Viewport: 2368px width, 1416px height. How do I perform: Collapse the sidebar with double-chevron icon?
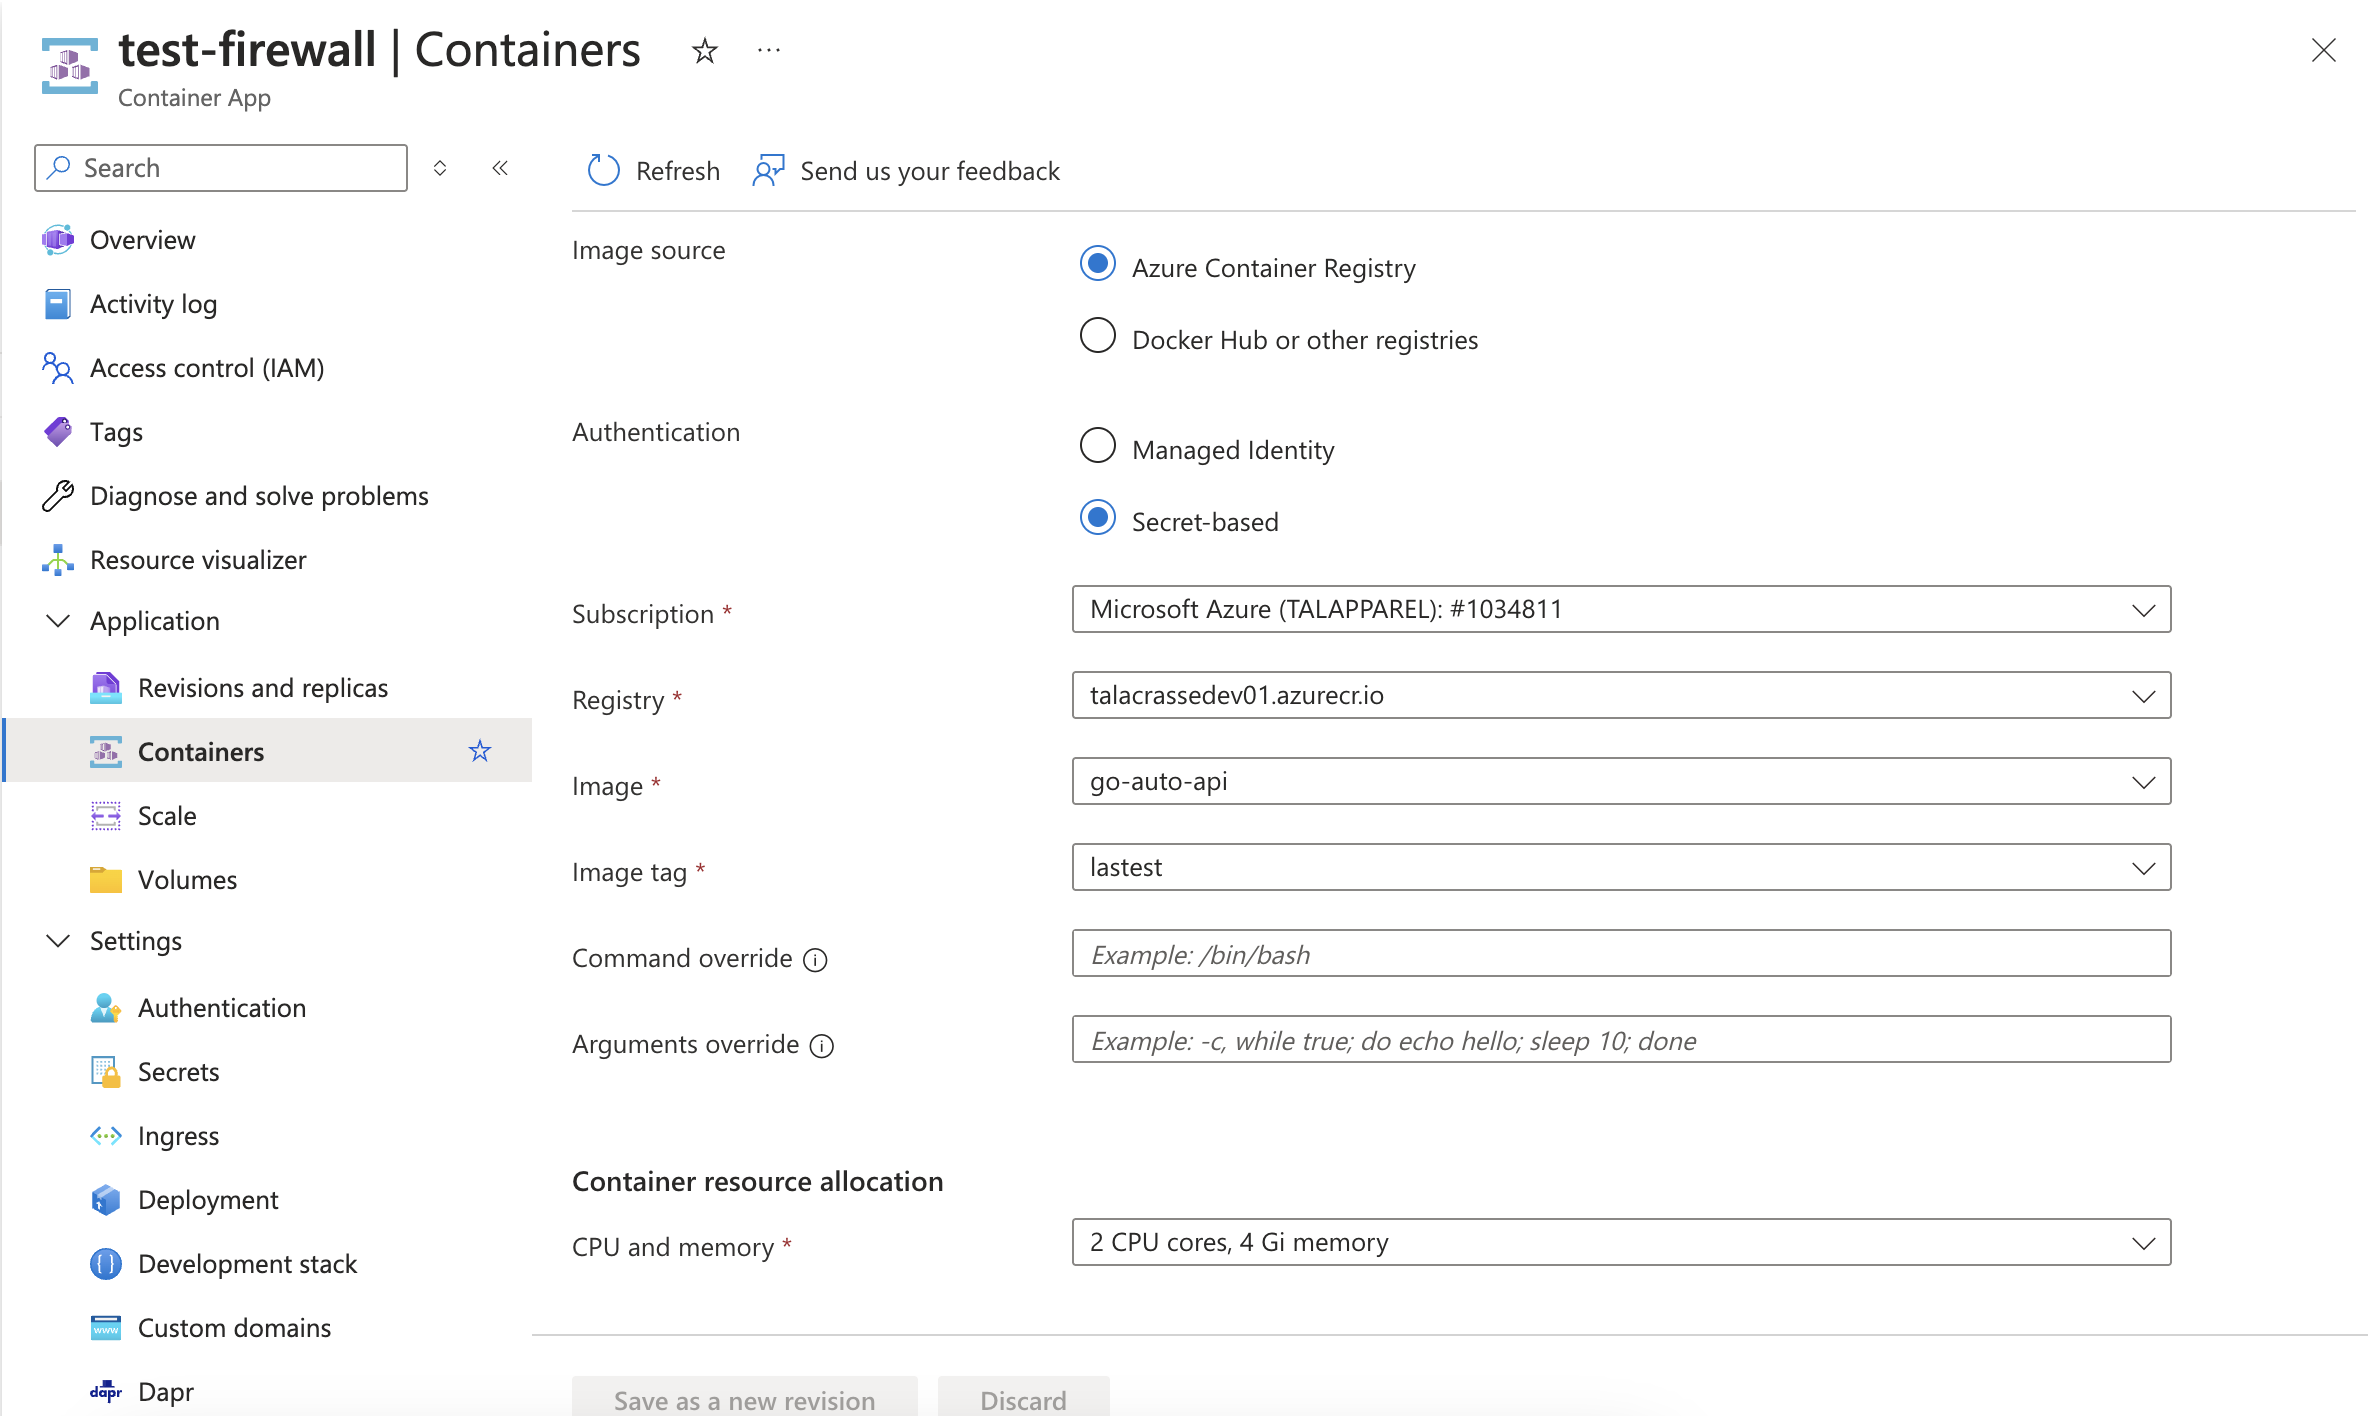(500, 168)
